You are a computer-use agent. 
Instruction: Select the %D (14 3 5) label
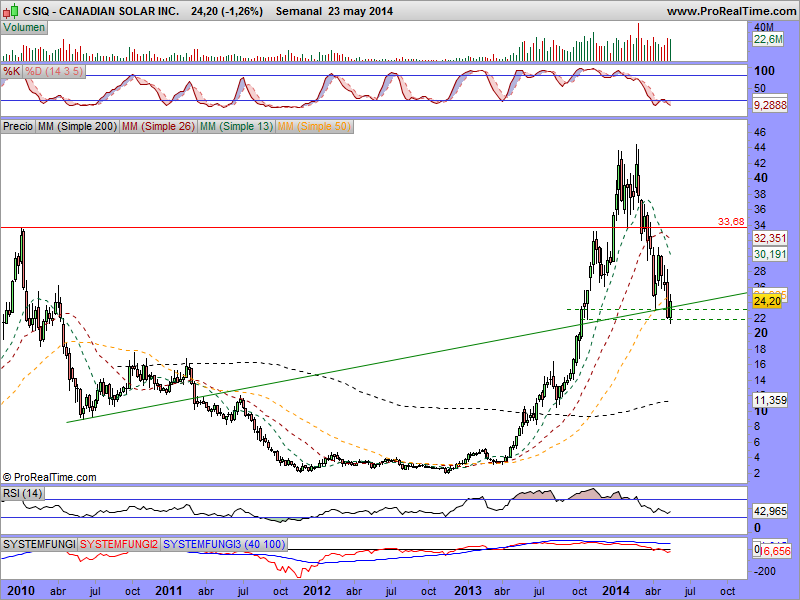pyautogui.click(x=54, y=71)
